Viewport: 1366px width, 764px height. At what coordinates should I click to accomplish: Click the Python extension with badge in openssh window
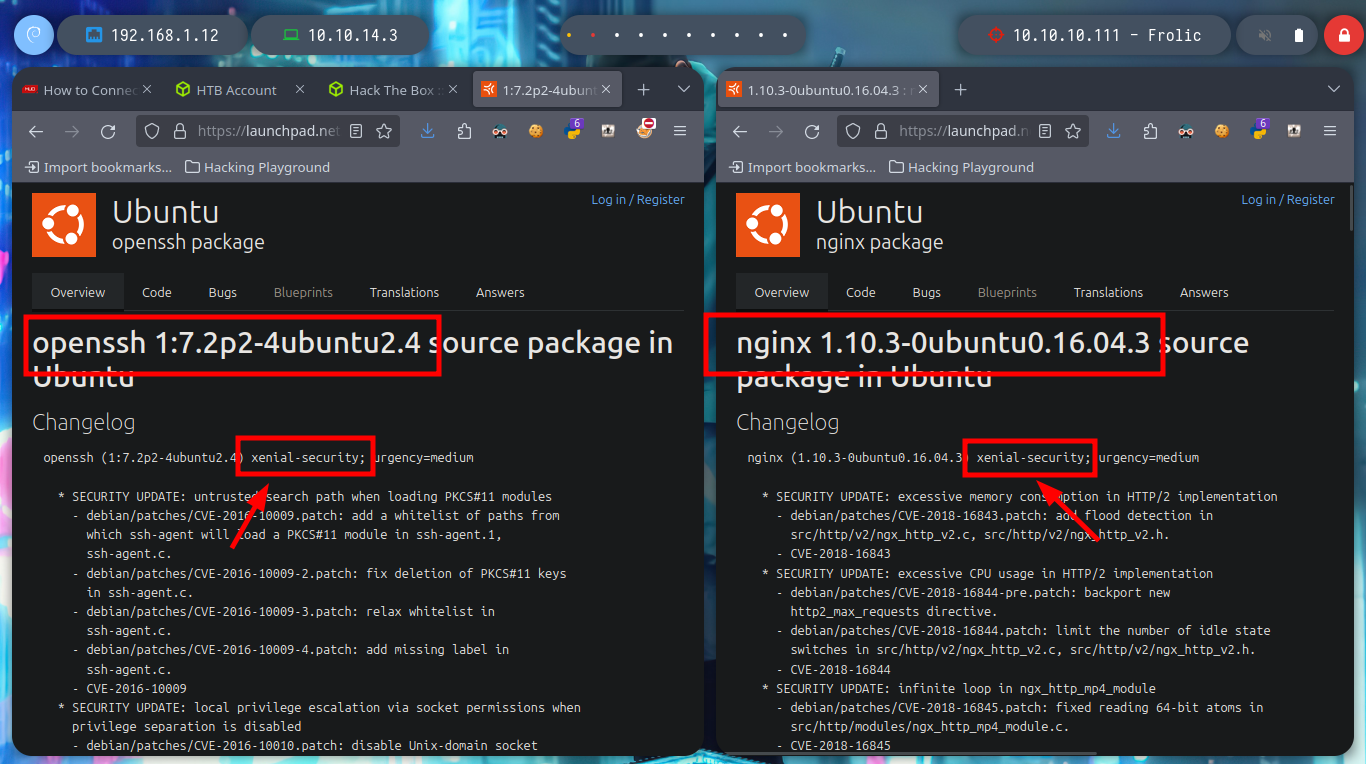(x=574, y=130)
